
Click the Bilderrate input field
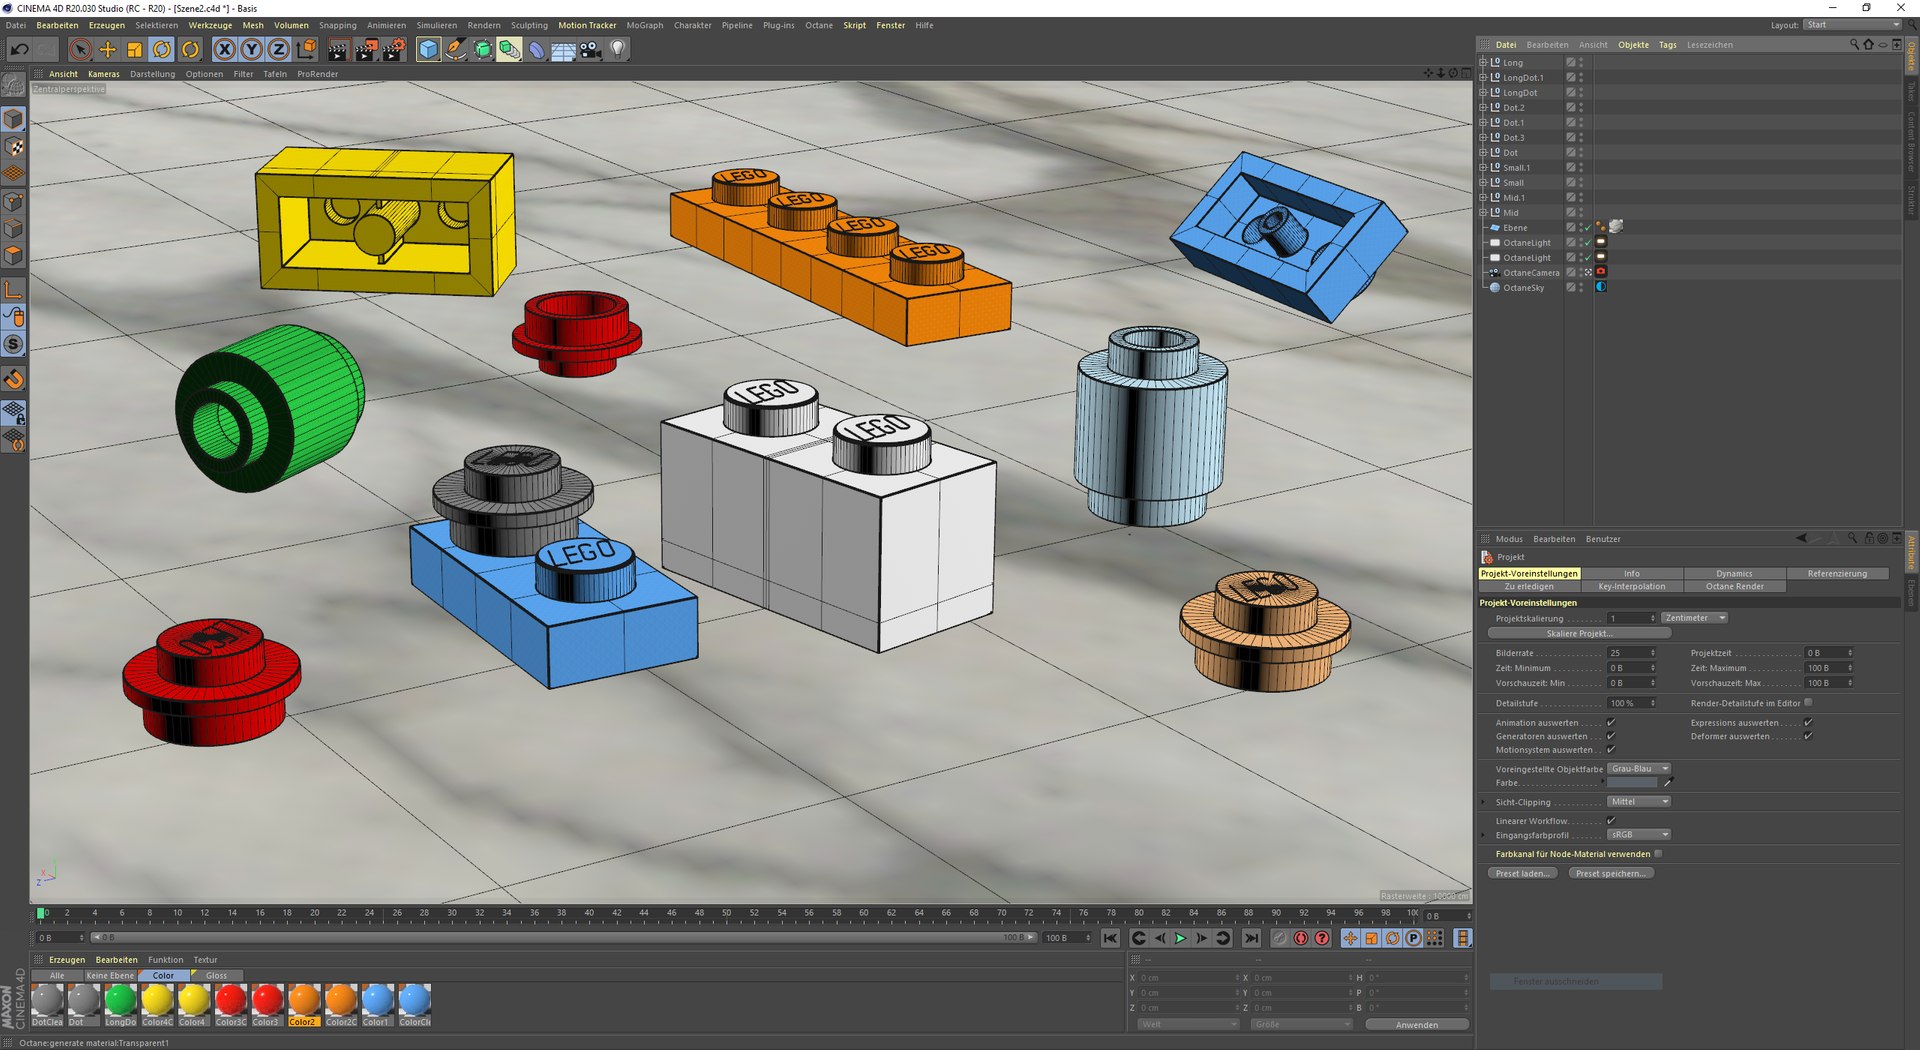[x=1630, y=653]
